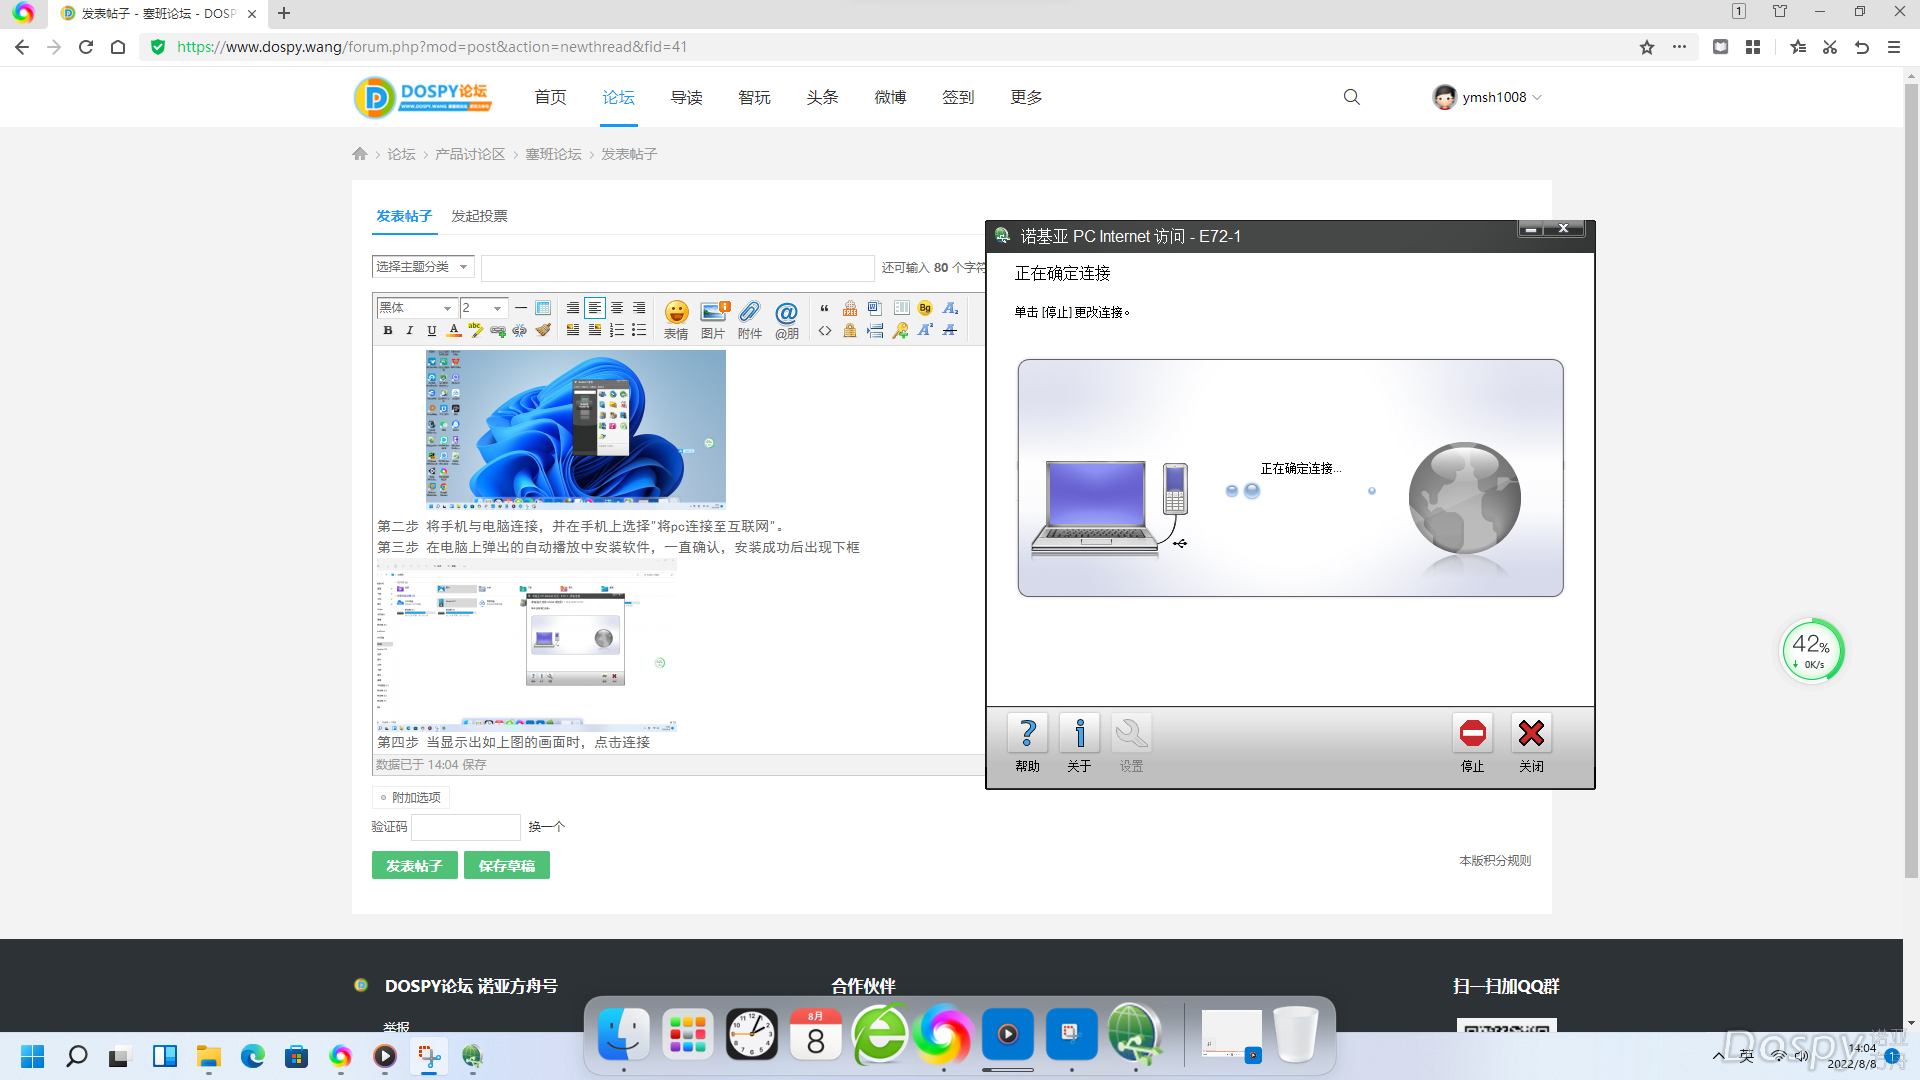Insert a table using the grid icon
The image size is (1920, 1080).
pos(543,308)
